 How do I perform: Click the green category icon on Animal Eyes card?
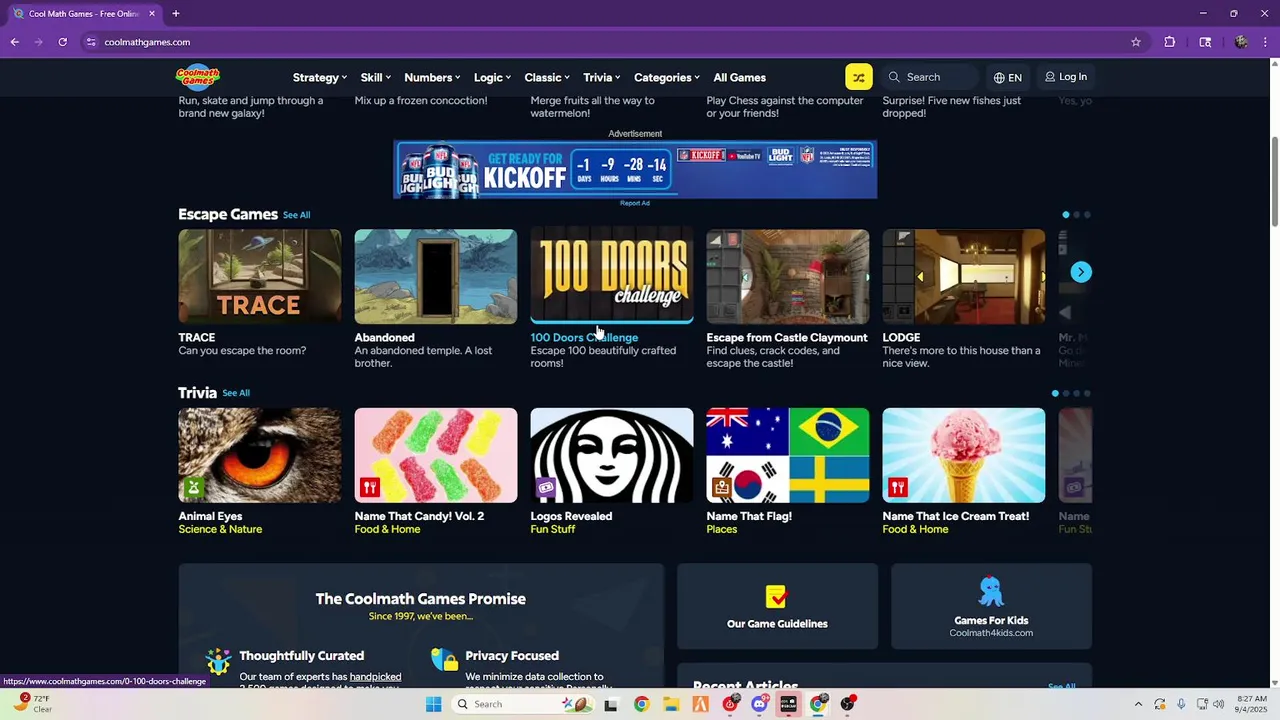click(x=194, y=487)
